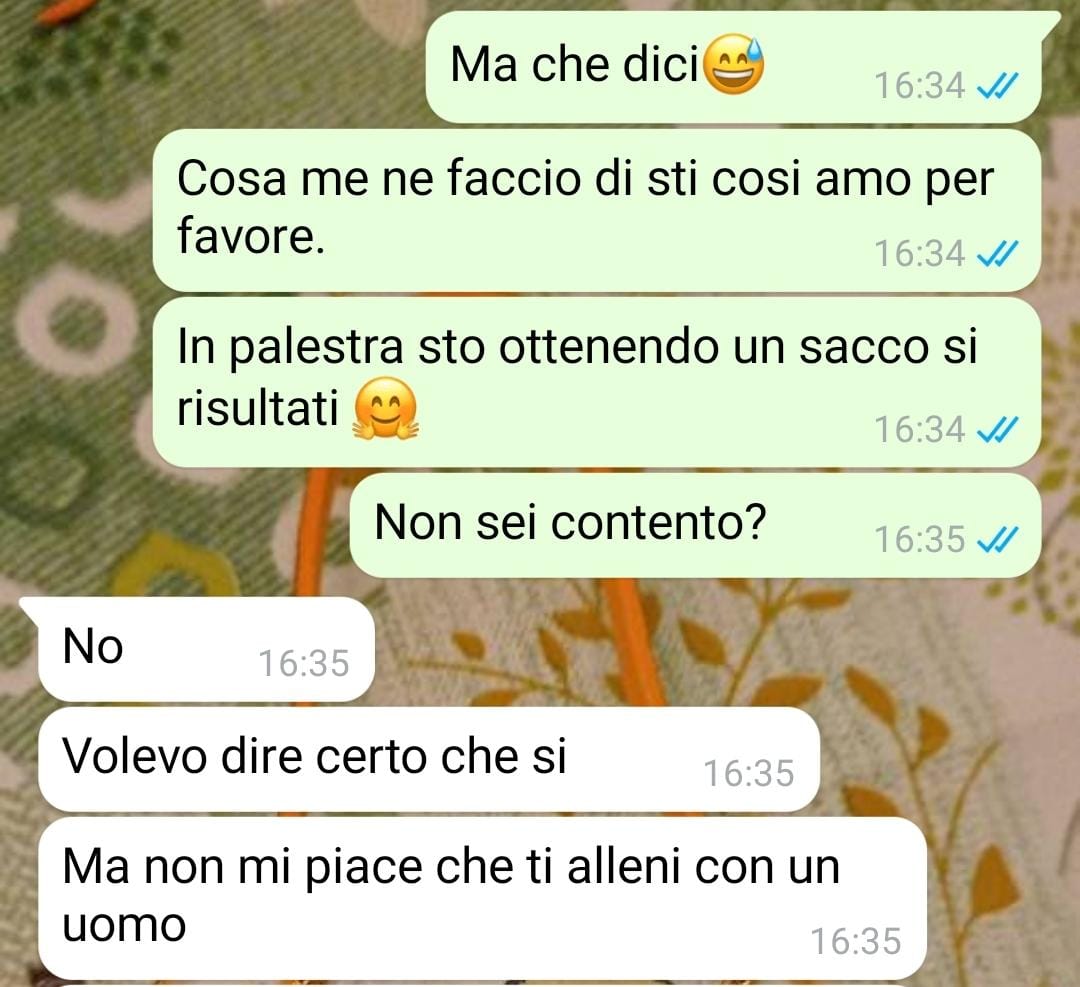The height and width of the screenshot is (987, 1080).
Task: Tap the 16:35 timestamp on the 'No' message
Action: 304,664
